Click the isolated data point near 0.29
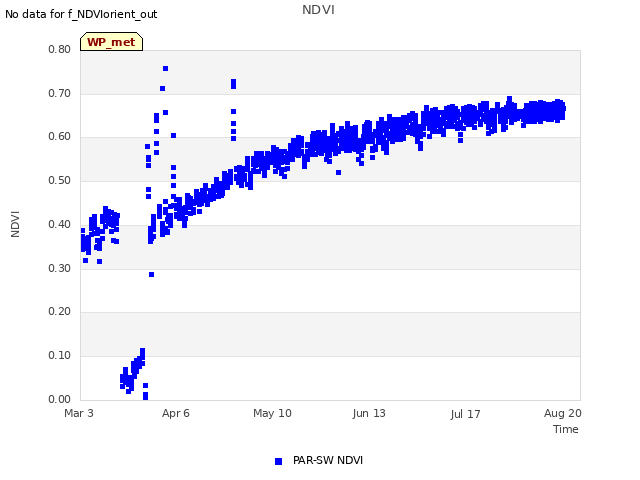 pos(151,275)
